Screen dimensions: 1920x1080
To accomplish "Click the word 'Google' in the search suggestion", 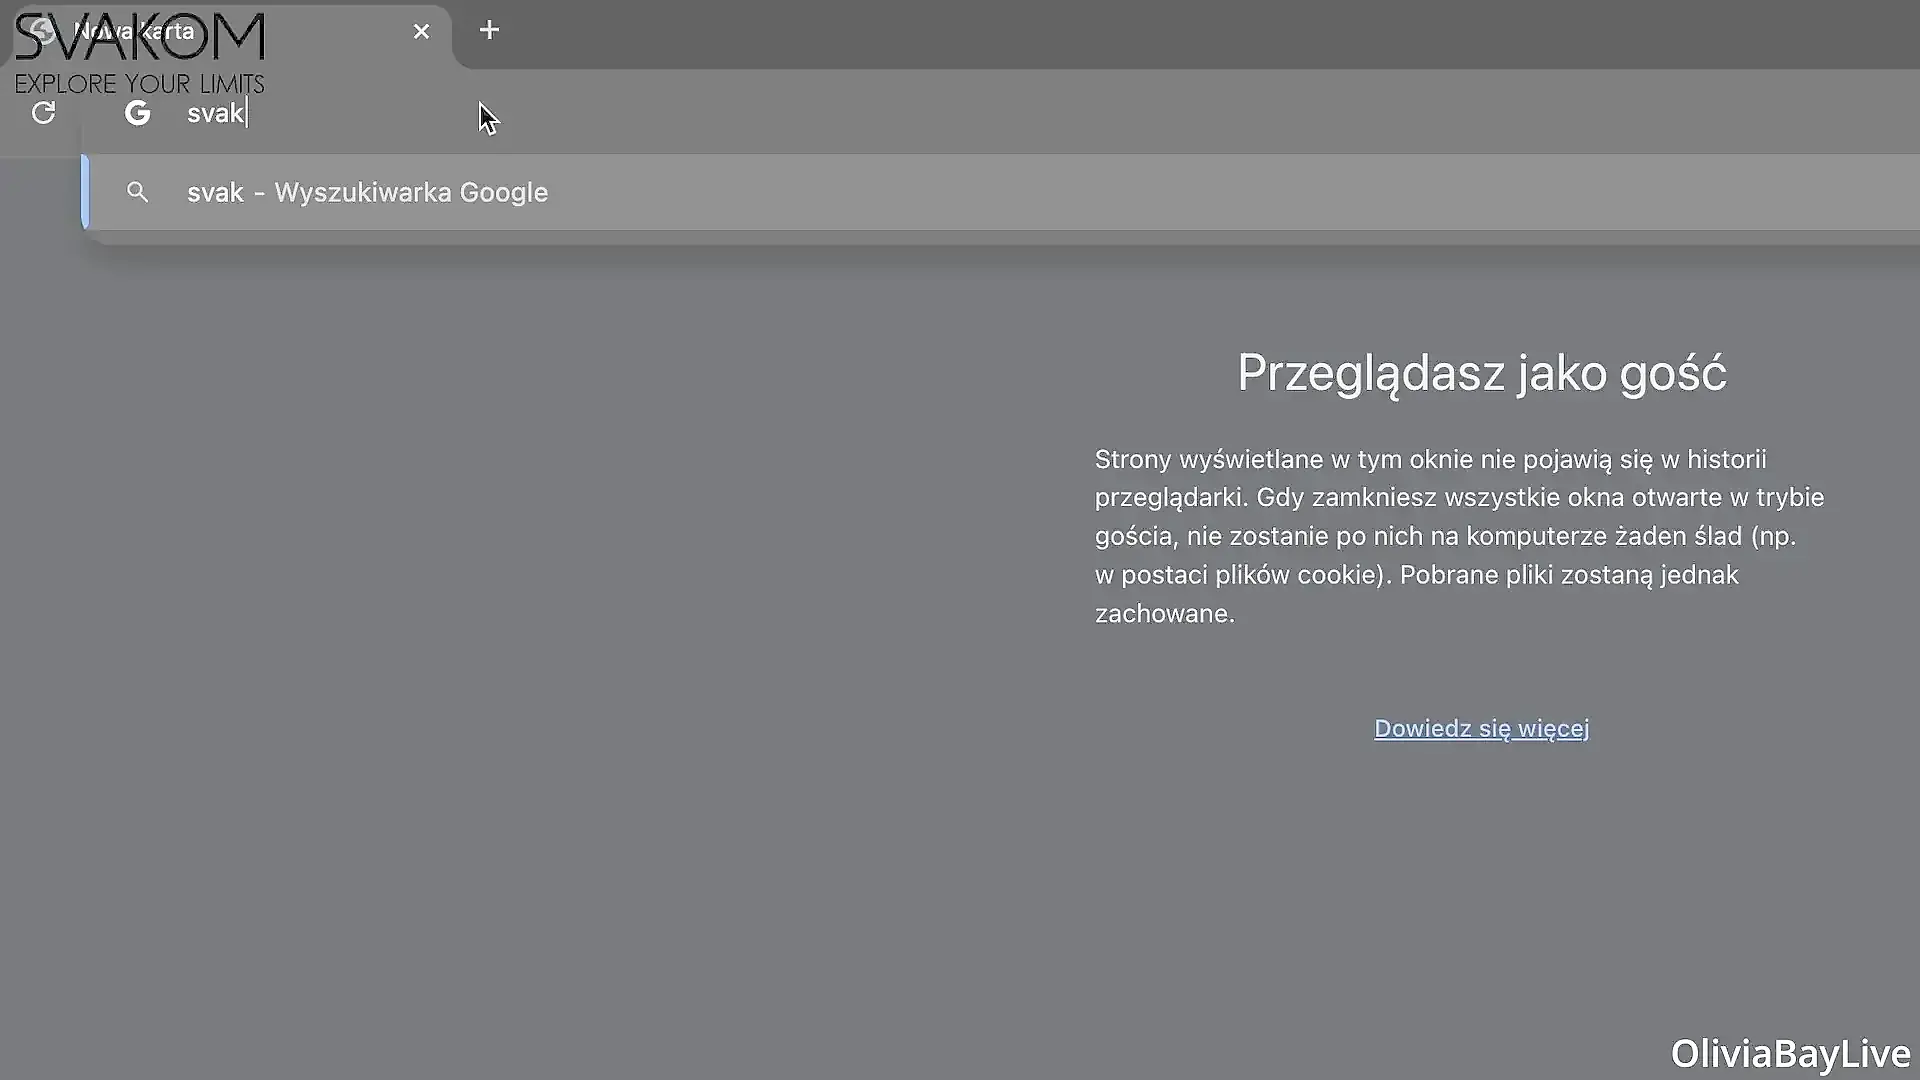I will click(x=503, y=192).
